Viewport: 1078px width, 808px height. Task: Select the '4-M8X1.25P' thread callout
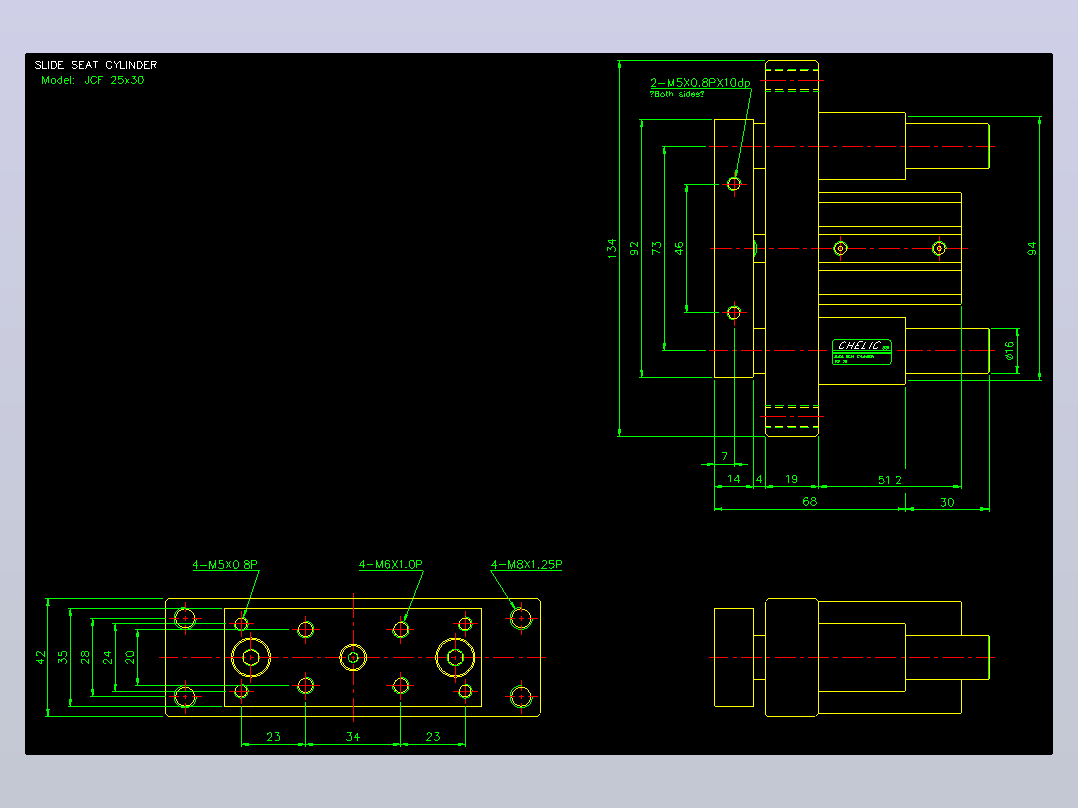[x=526, y=565]
